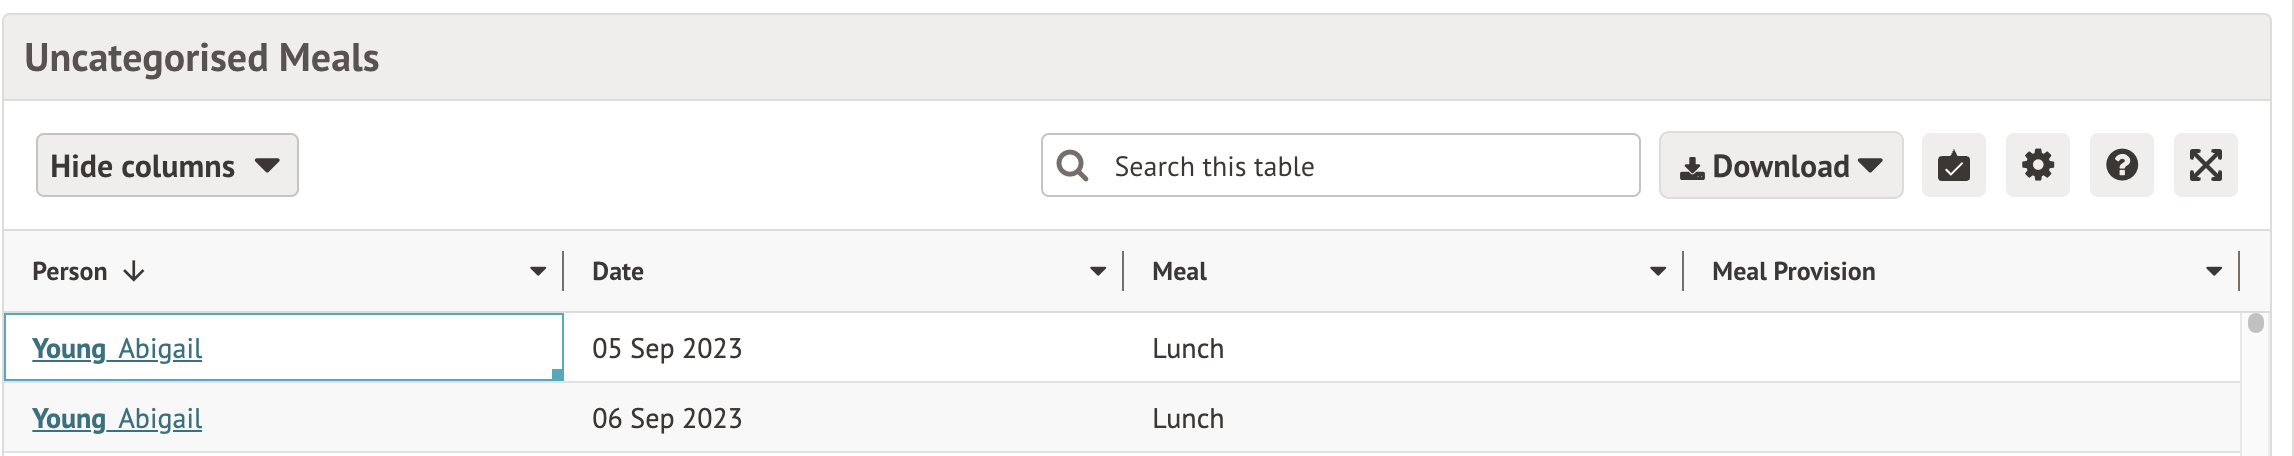Click the Download button caret
The height and width of the screenshot is (456, 2294).
(1870, 166)
